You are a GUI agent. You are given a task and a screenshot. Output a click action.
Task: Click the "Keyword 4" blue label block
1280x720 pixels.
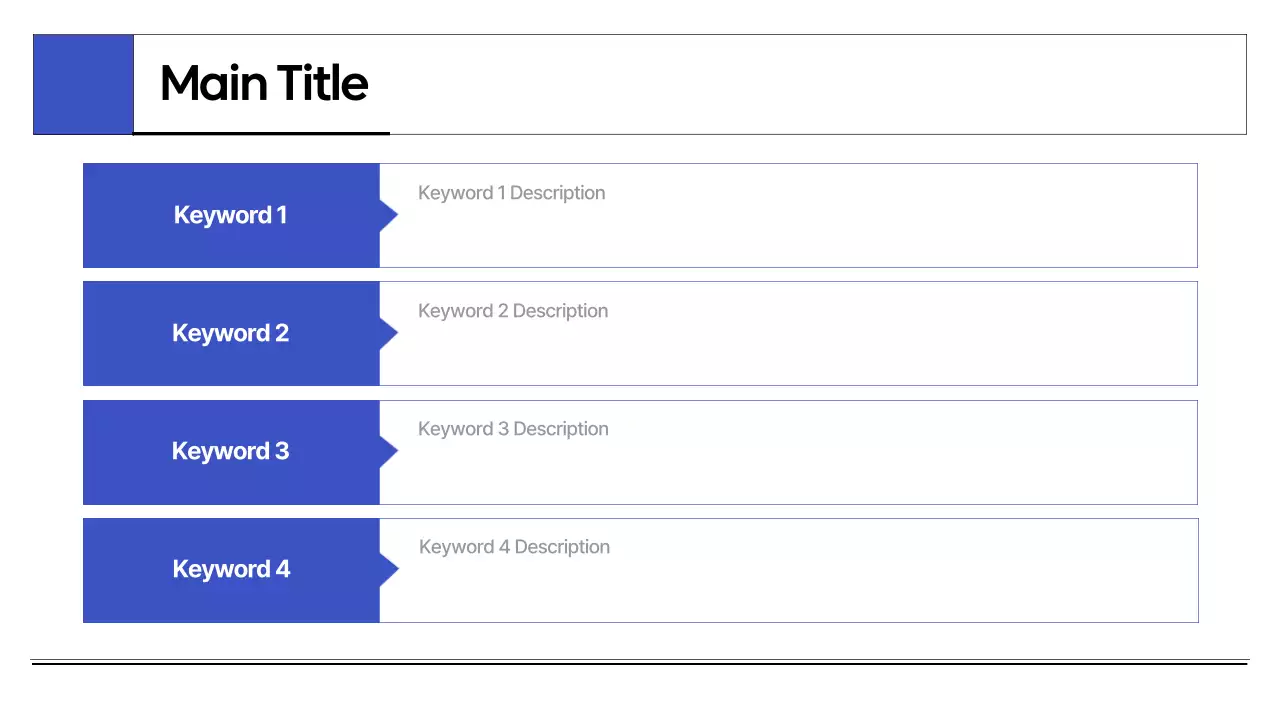[x=230, y=569]
